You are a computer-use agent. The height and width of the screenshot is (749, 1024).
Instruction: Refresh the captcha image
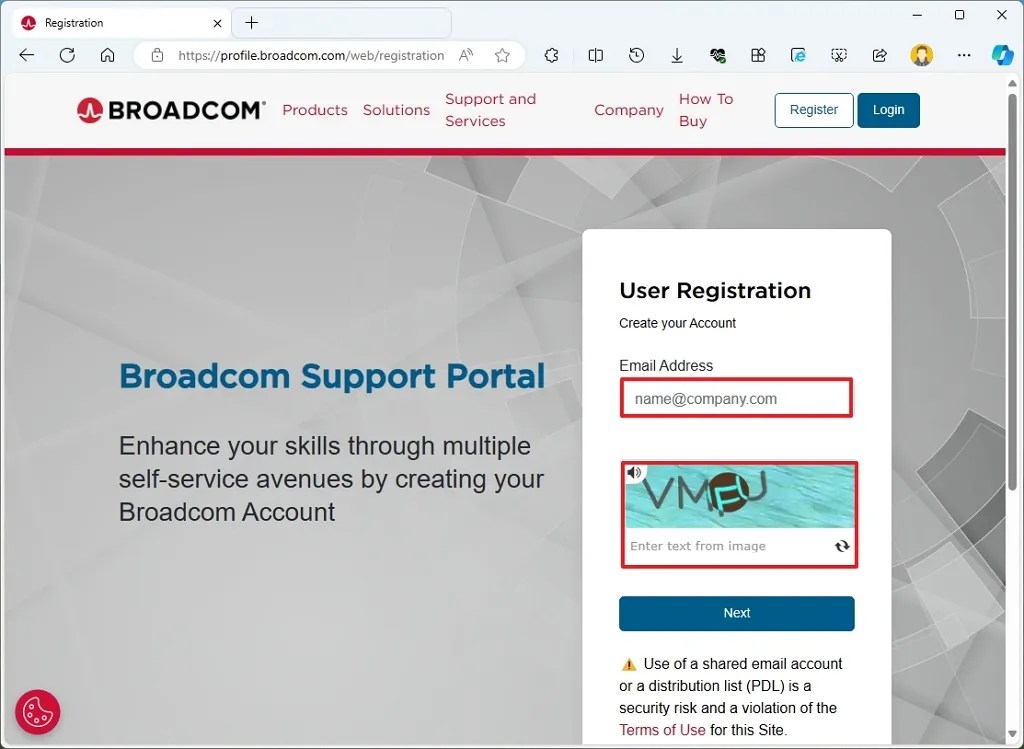(x=843, y=546)
